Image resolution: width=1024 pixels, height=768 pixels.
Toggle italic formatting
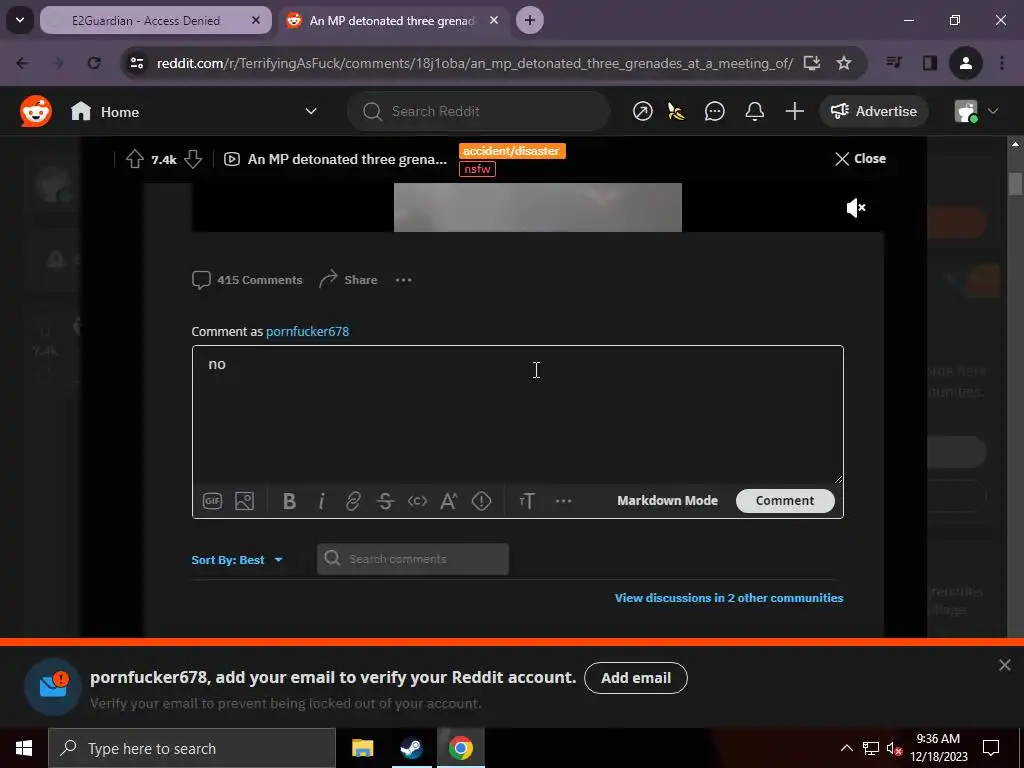click(x=321, y=501)
